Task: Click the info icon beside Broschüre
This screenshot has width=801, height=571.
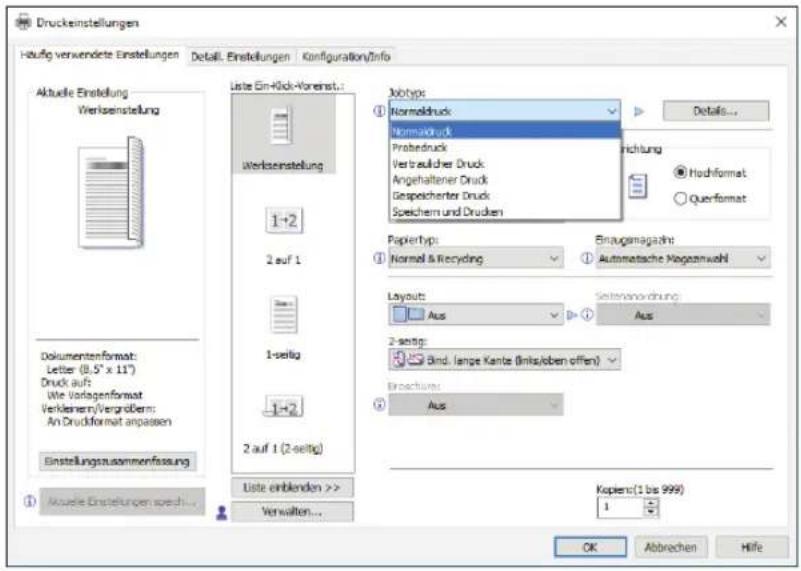Action: point(379,405)
